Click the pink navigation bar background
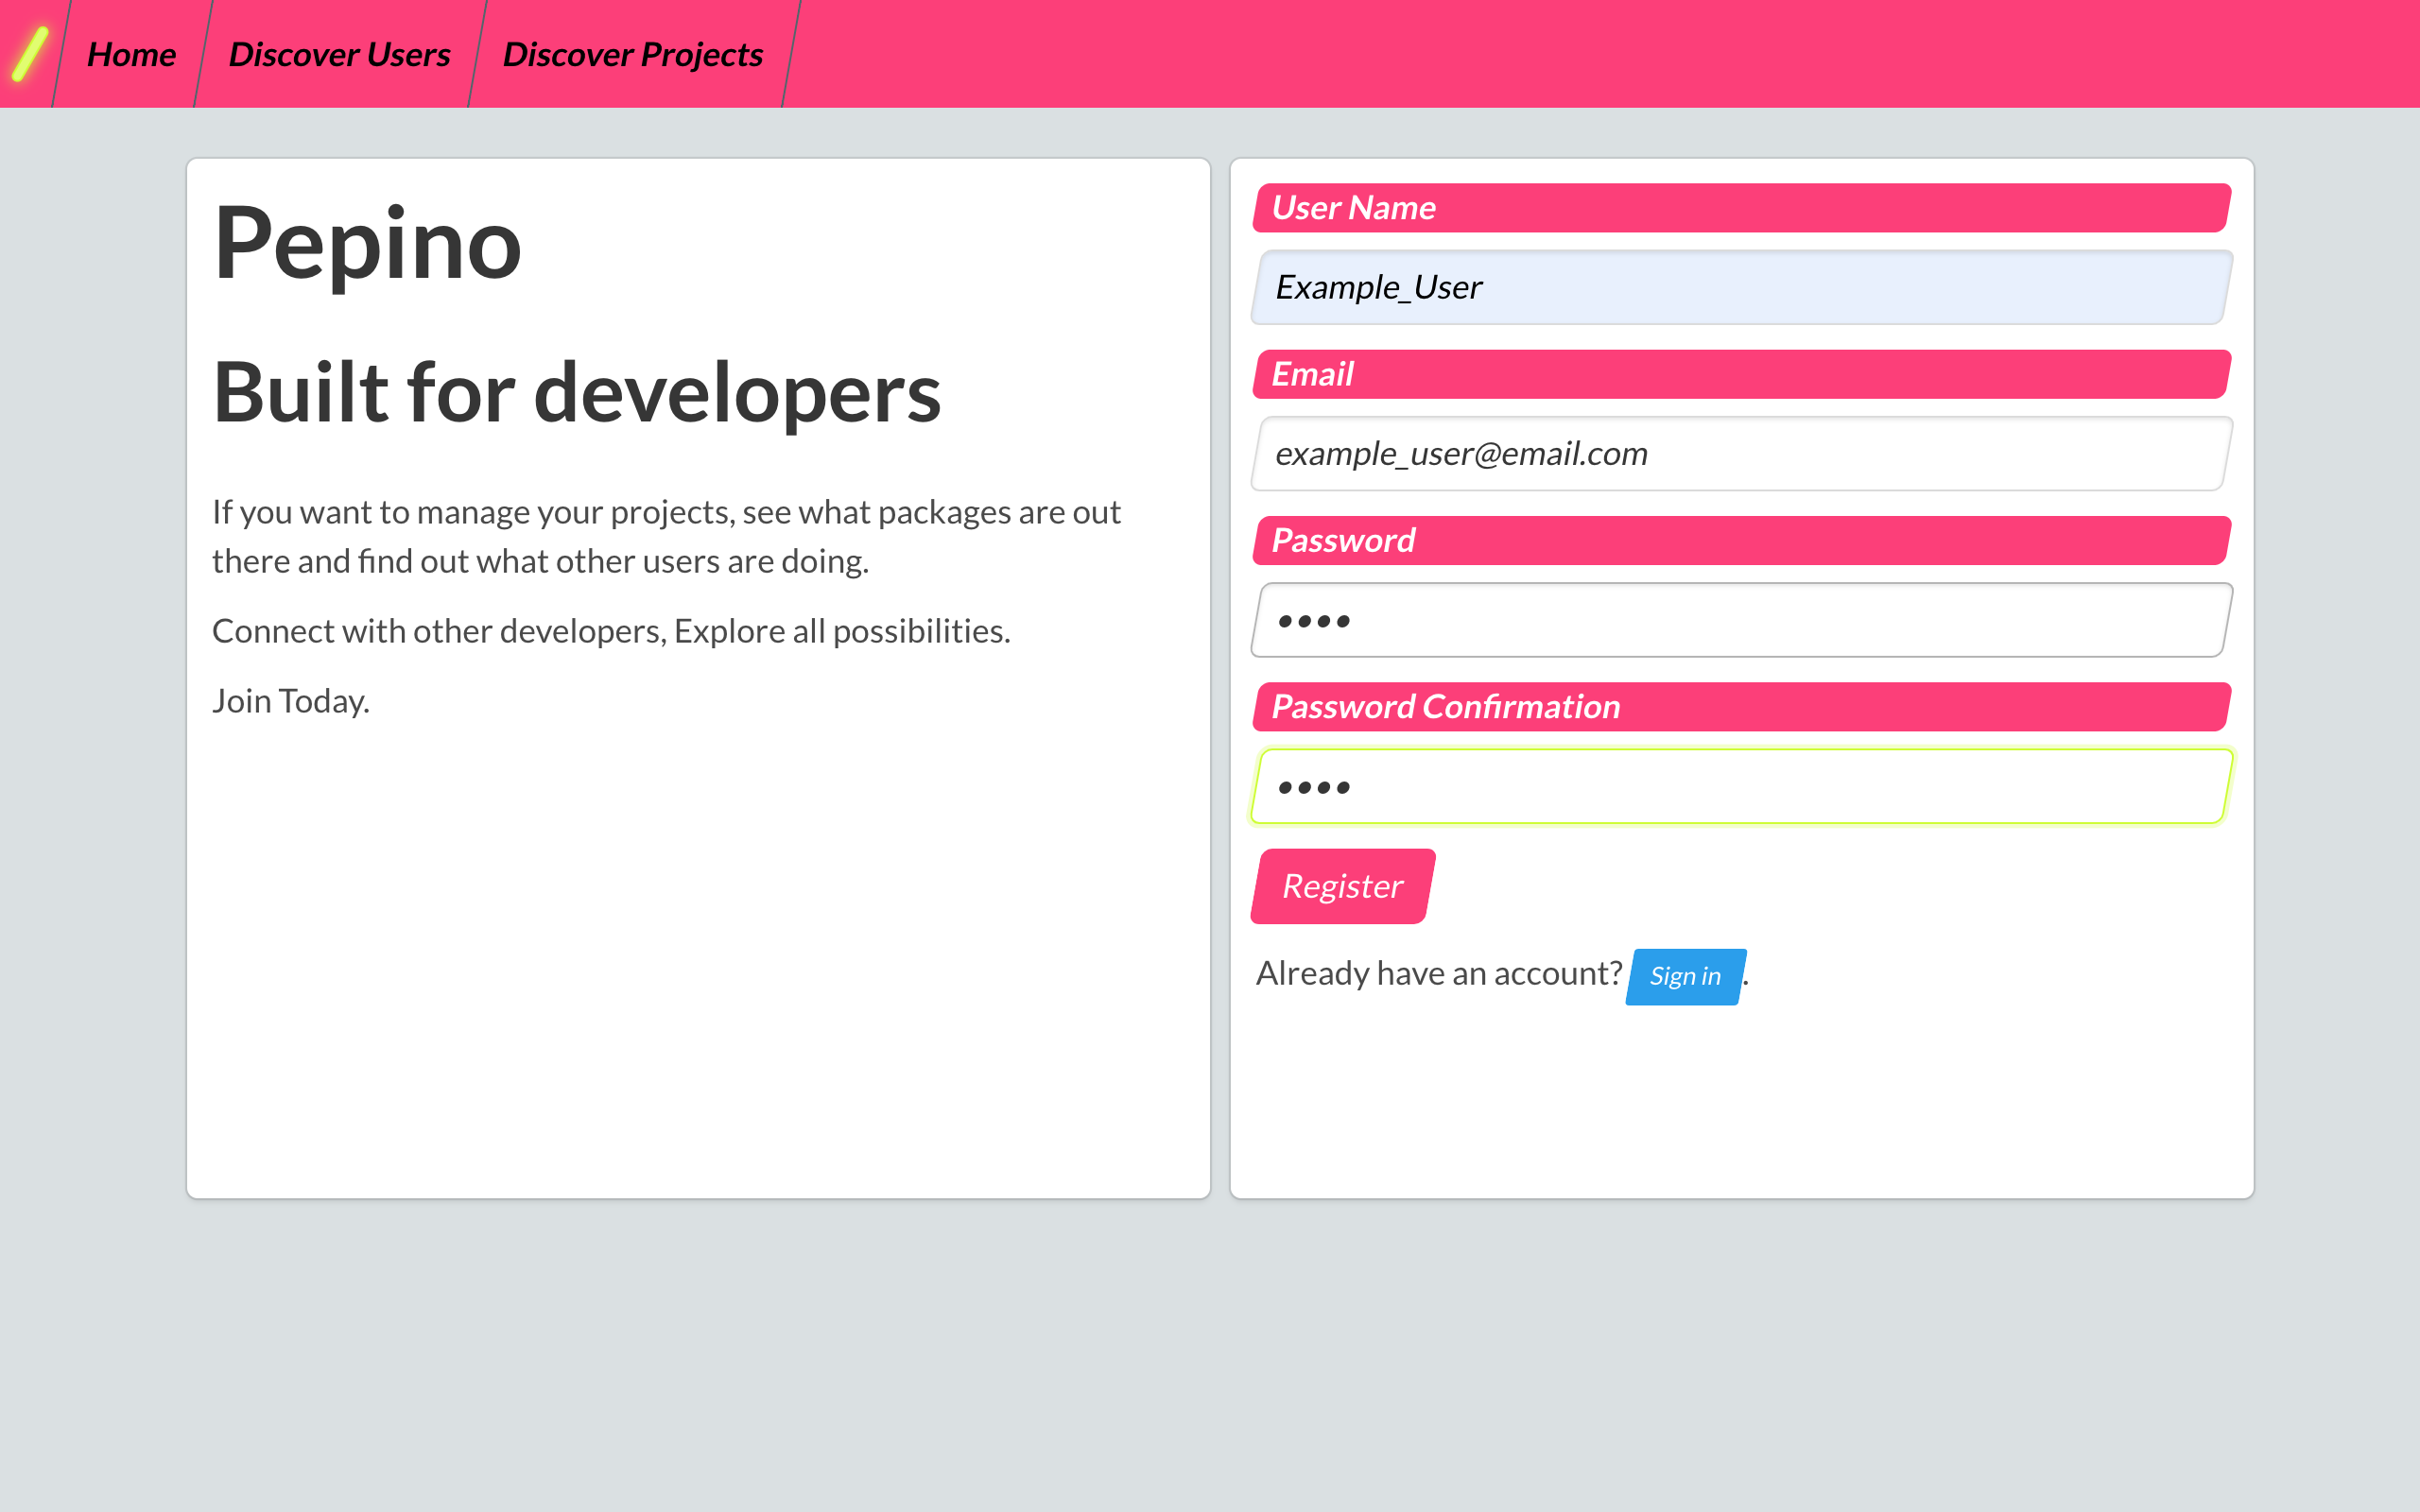This screenshot has width=2420, height=1512. pyautogui.click(x=1600, y=50)
